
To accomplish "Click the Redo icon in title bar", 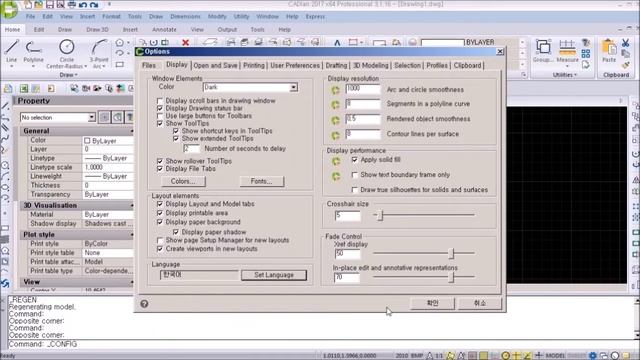I will click(x=94, y=5).
